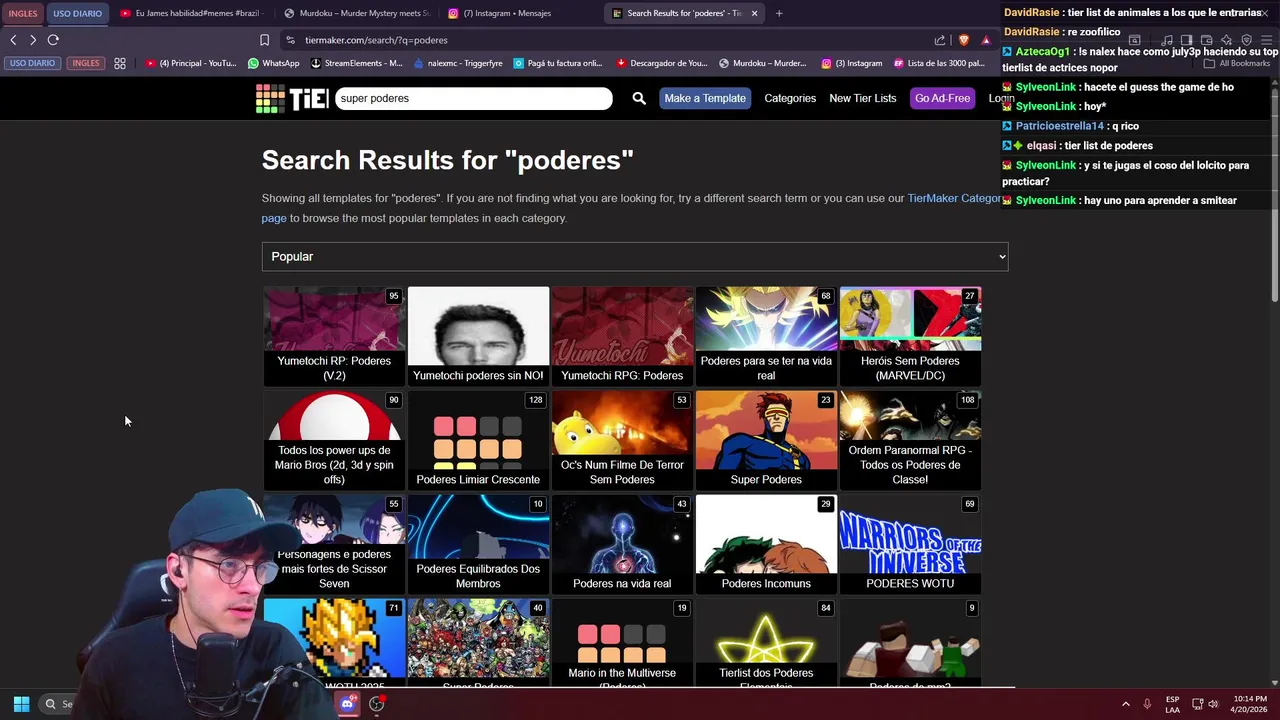Bookmark this page via the bookmark icon
The height and width of the screenshot is (720, 1280).
pos(264,40)
